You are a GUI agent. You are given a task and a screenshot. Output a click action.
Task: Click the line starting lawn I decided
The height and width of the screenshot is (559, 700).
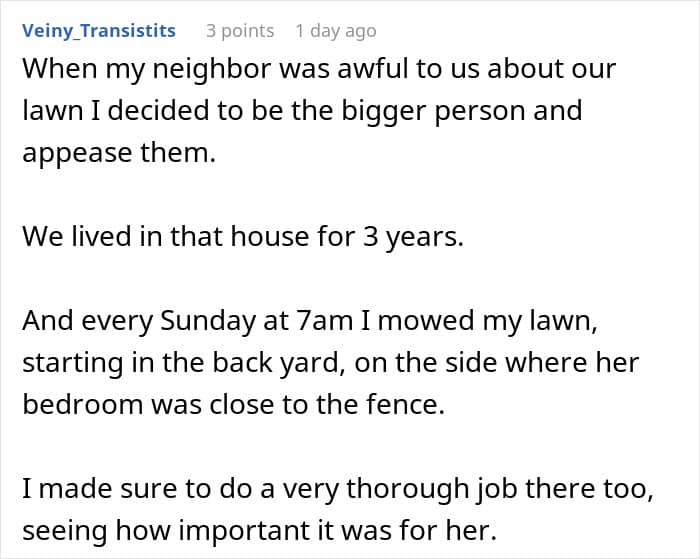302,110
